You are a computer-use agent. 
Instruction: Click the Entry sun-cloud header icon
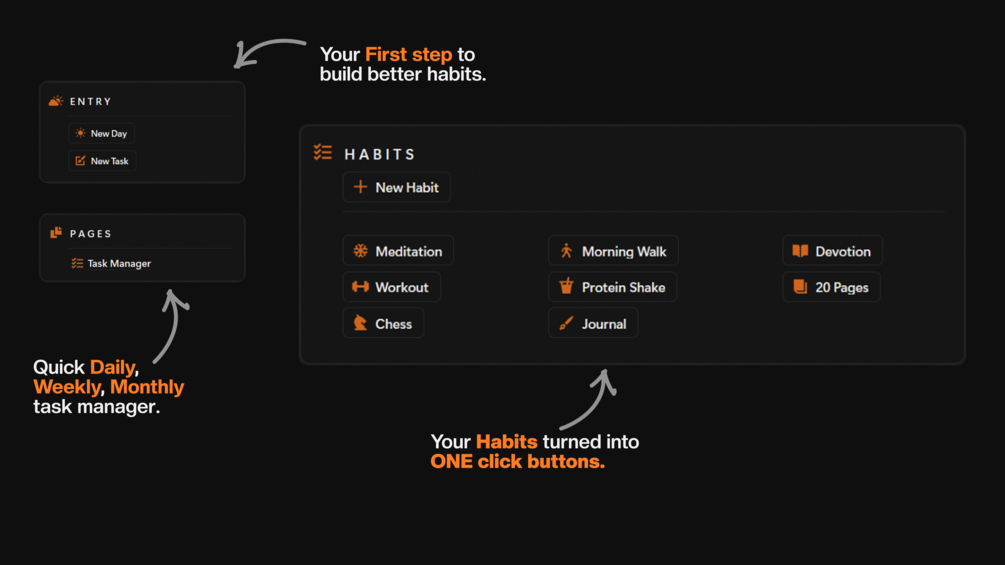56,101
